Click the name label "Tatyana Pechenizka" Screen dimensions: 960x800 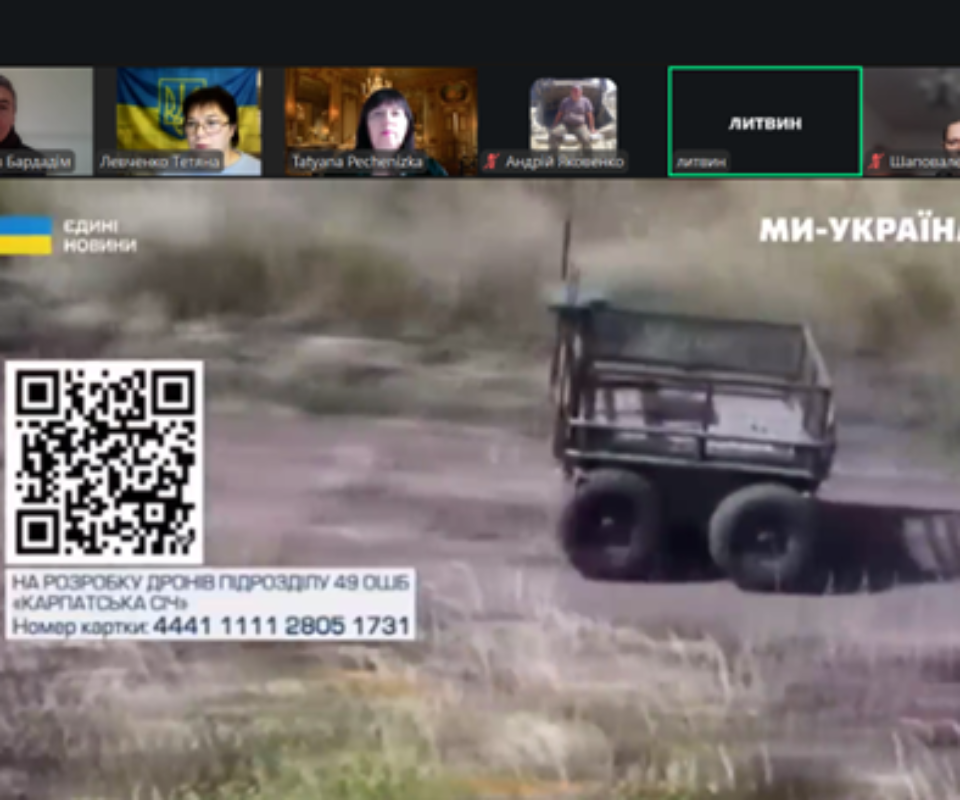[x=357, y=162]
